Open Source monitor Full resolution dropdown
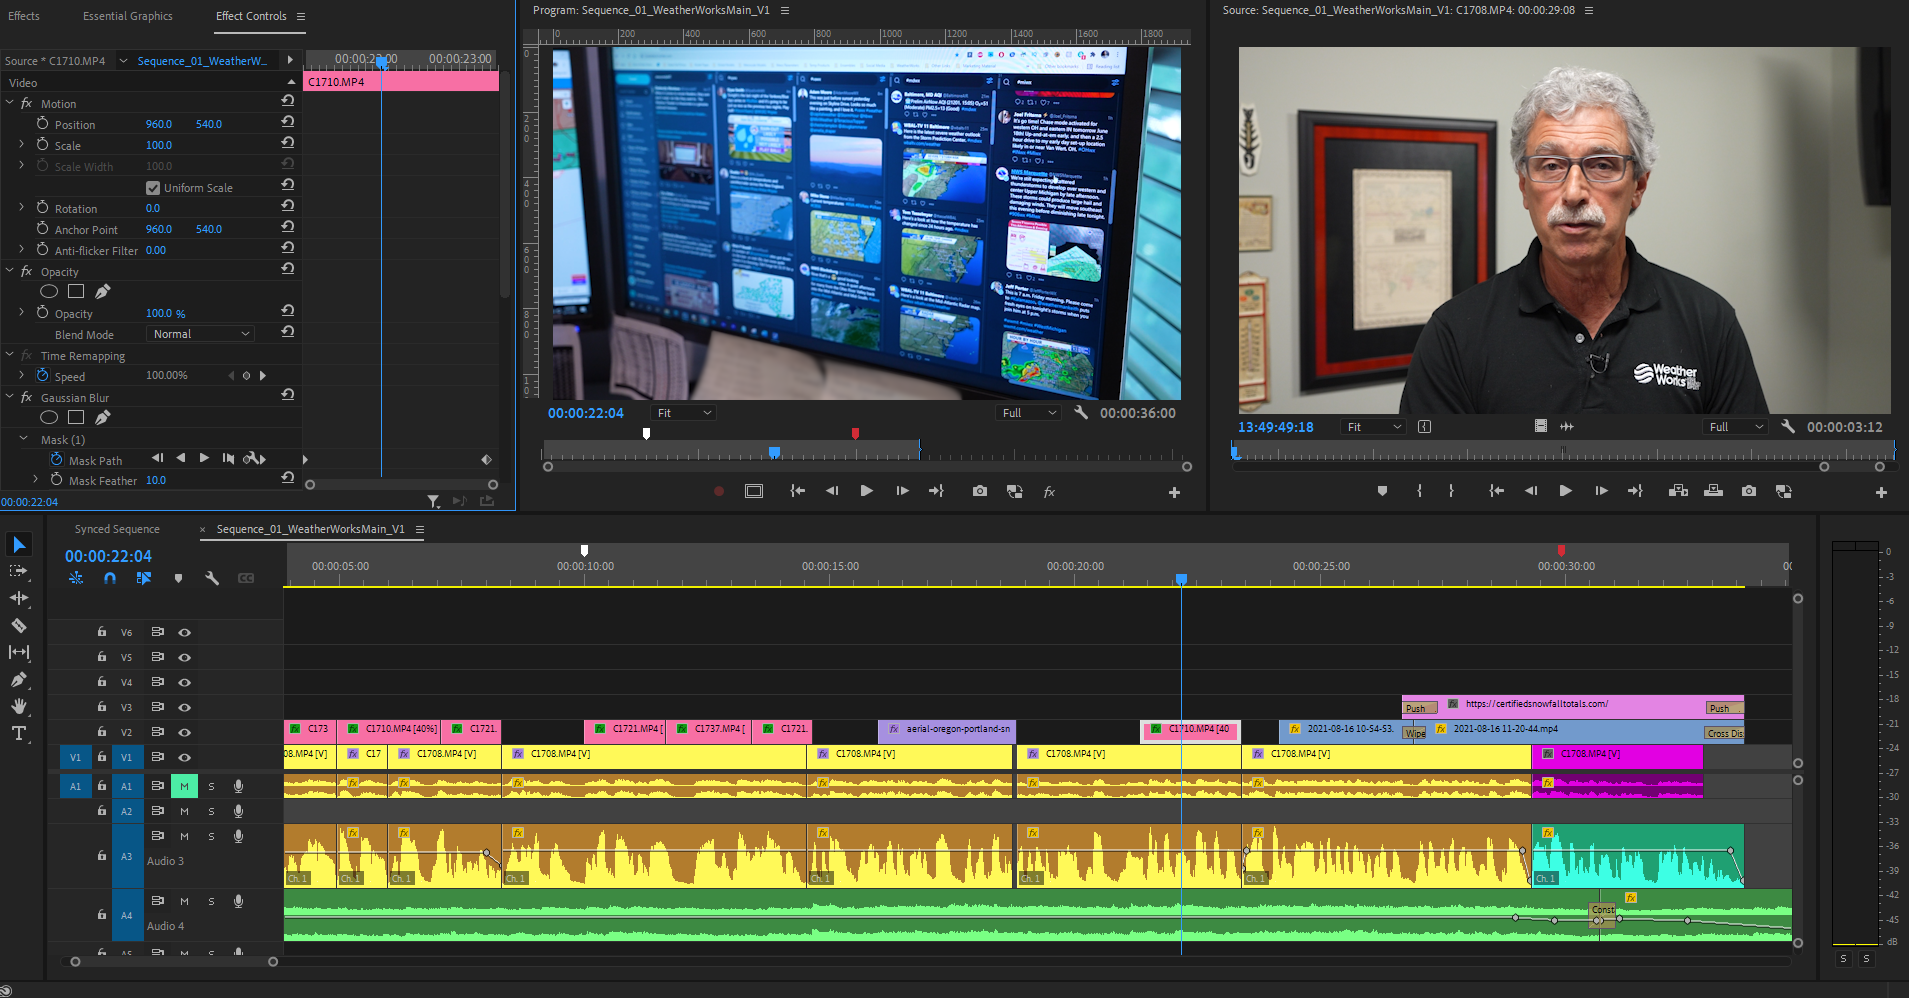Screen dimensions: 1909x998 click(1735, 427)
